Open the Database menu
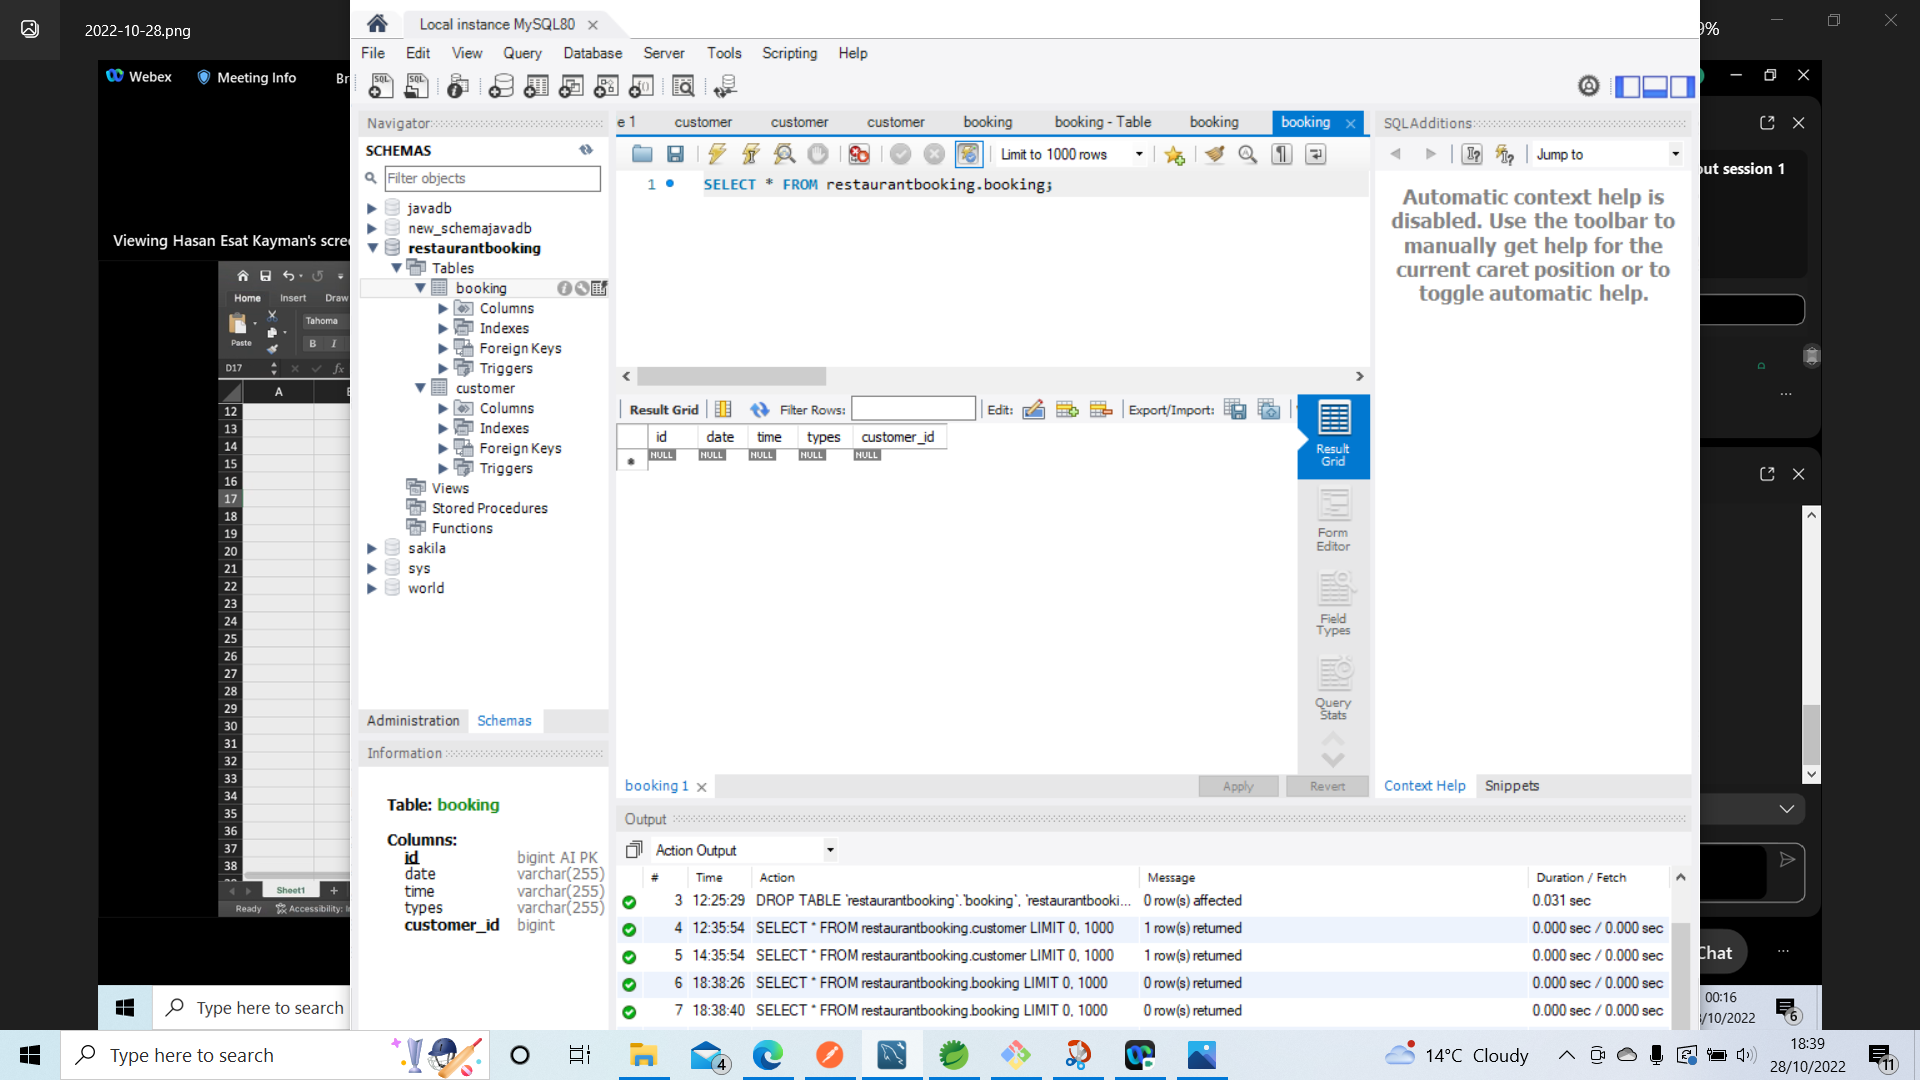 (592, 53)
